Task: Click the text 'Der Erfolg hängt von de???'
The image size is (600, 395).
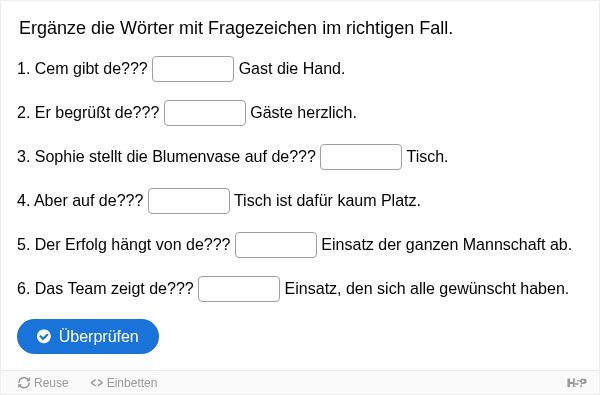Action: pos(132,244)
